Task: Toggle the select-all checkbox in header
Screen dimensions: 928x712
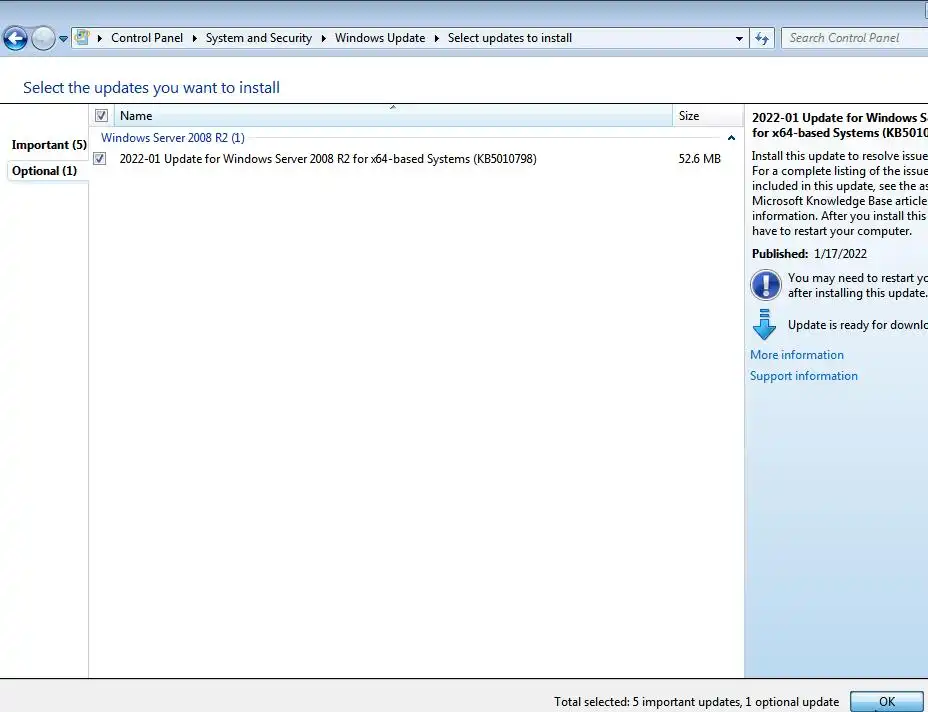Action: click(101, 115)
